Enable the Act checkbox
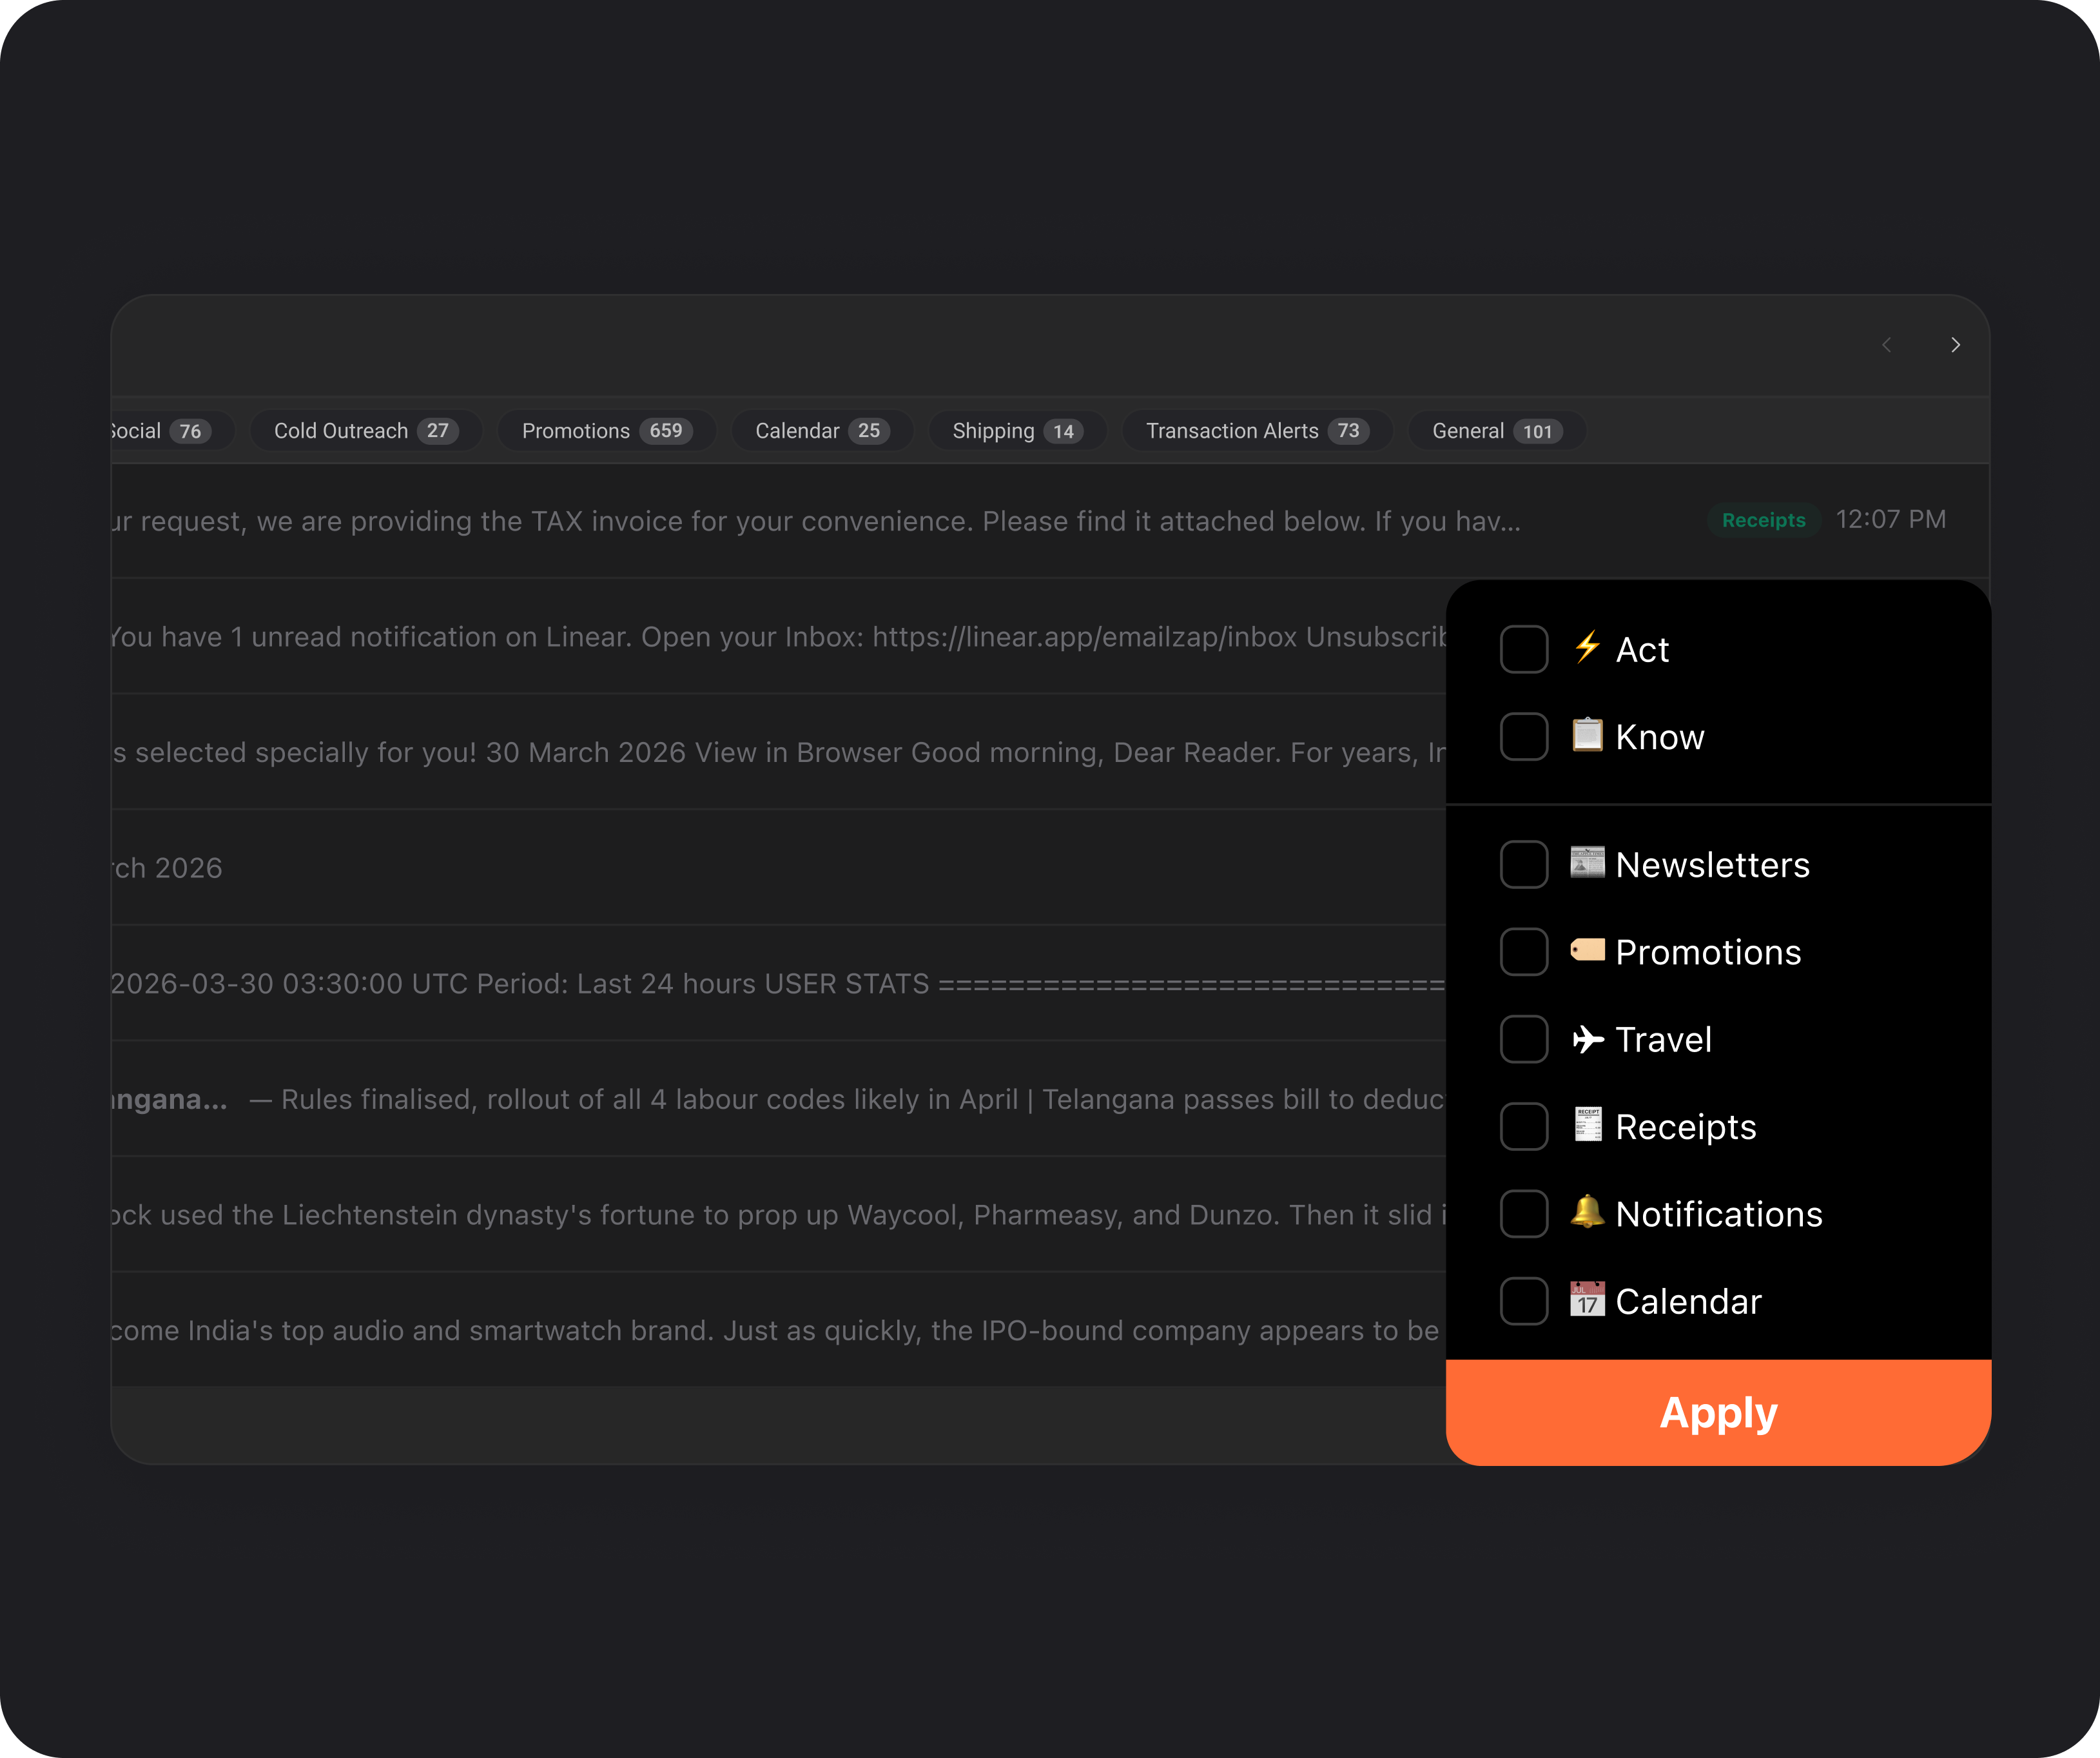Screen dimensions: 2100x1758 [x=1523, y=649]
